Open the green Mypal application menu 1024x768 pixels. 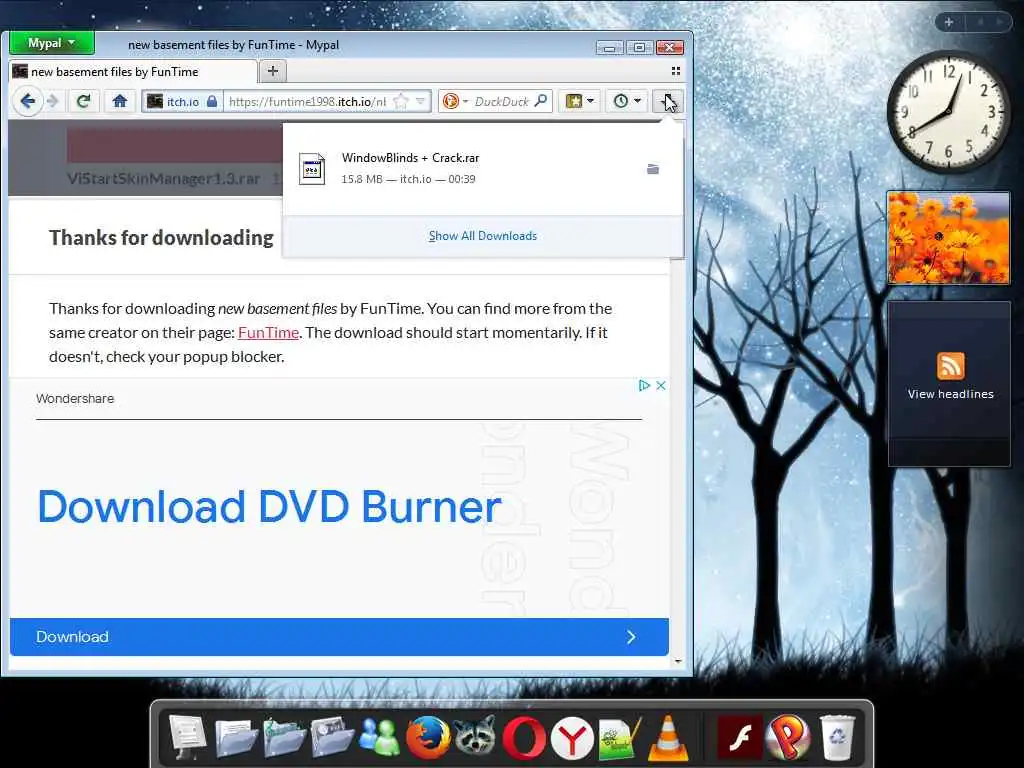pos(52,43)
